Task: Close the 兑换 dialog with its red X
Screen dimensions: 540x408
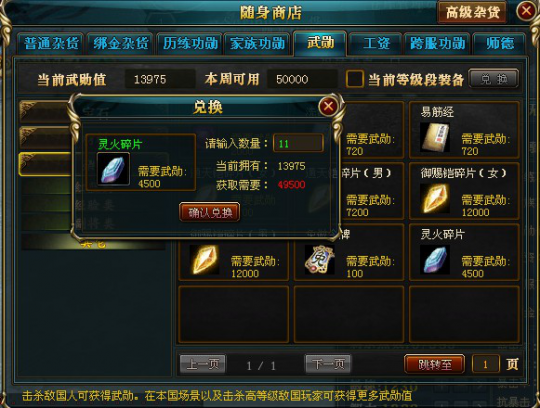Action: pos(328,106)
